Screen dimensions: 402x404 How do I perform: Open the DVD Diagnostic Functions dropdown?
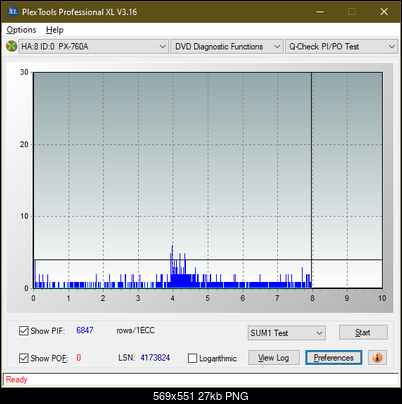[227, 47]
